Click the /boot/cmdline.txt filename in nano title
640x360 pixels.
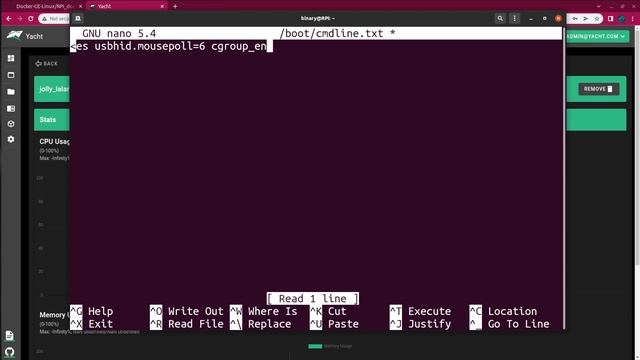pyautogui.click(x=331, y=33)
